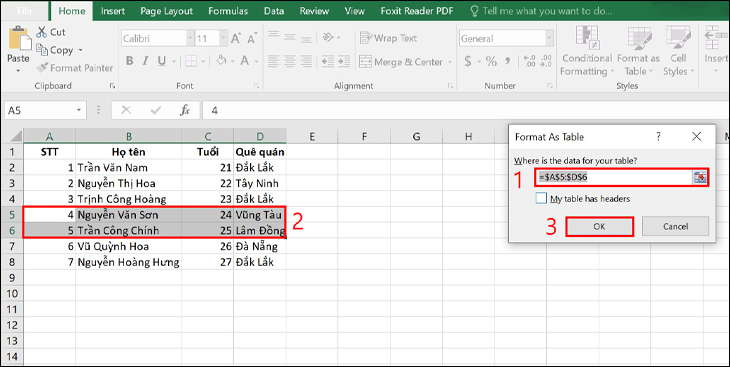Click the Insert Function fx icon

[185, 110]
